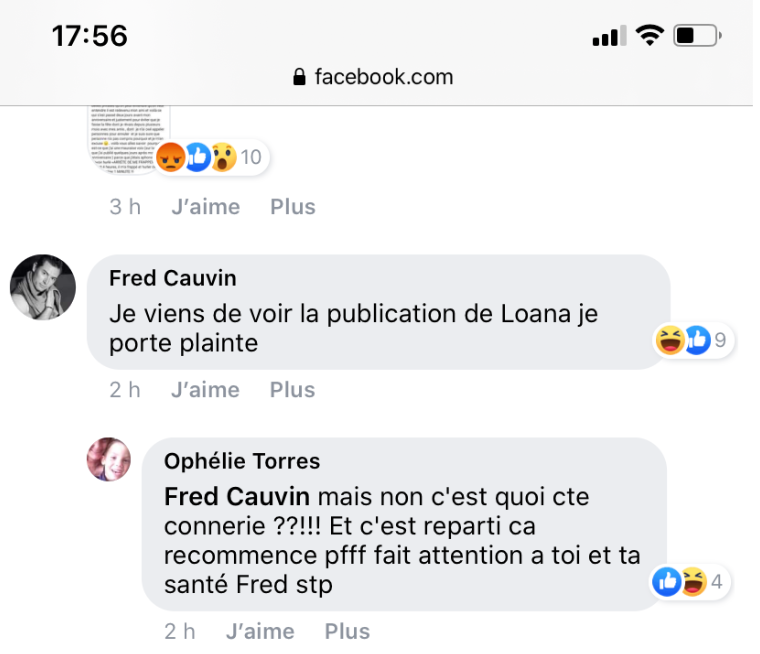Open Plus options under the 3 h comment
The width and height of the screenshot is (760, 654).
[293, 207]
